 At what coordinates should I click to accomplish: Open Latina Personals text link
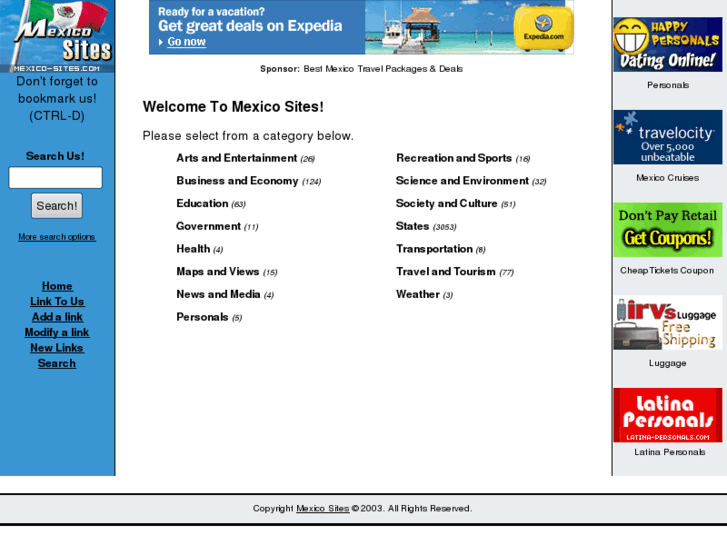(670, 452)
